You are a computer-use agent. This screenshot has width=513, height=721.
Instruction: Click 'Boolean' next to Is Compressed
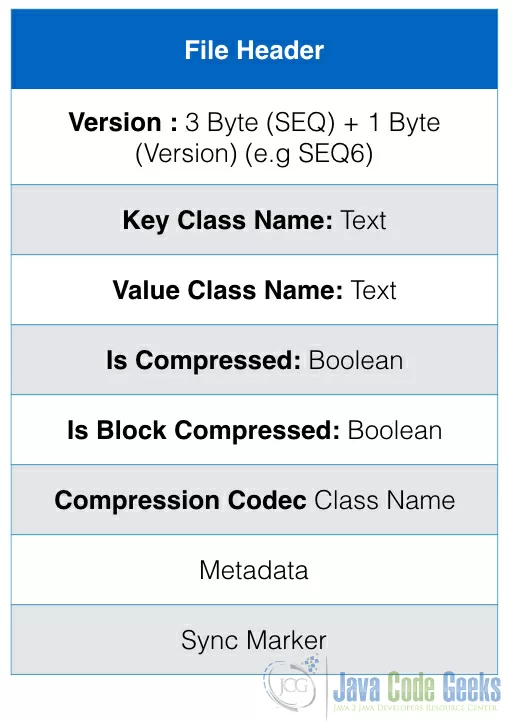coord(356,360)
